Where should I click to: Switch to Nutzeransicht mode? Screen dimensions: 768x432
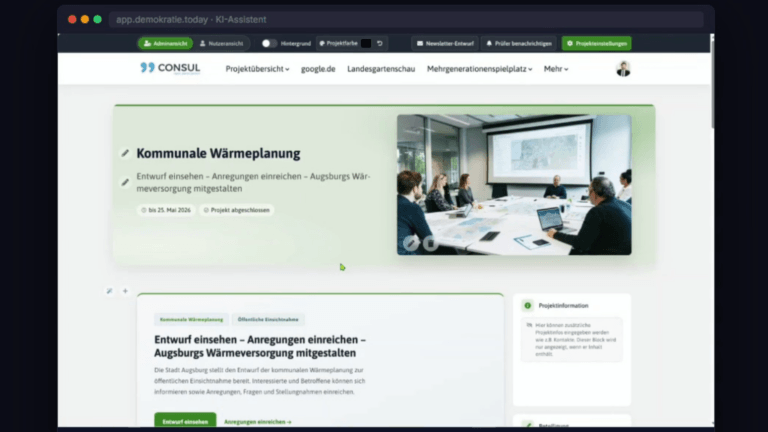(221, 44)
